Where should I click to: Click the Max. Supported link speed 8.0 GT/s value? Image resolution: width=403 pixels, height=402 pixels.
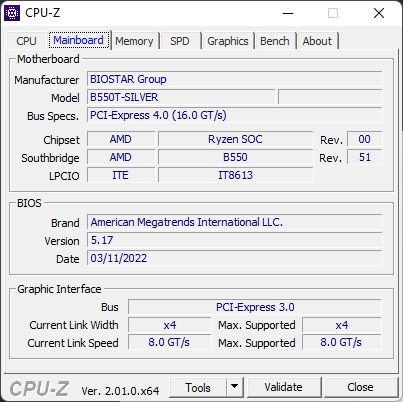(x=342, y=343)
